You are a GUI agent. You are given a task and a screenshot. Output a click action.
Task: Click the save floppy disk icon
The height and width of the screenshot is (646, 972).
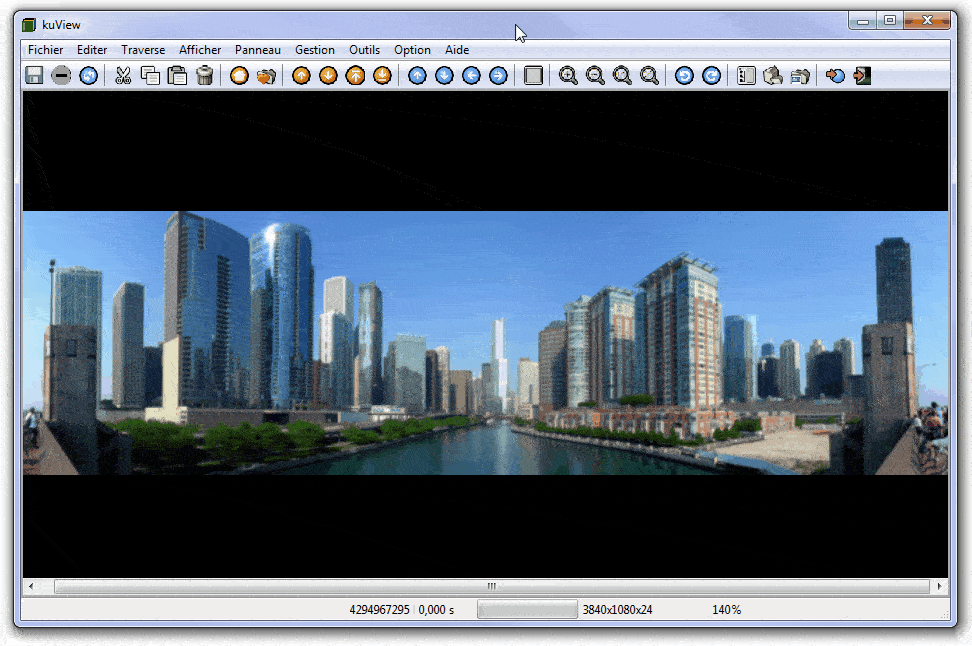click(34, 76)
